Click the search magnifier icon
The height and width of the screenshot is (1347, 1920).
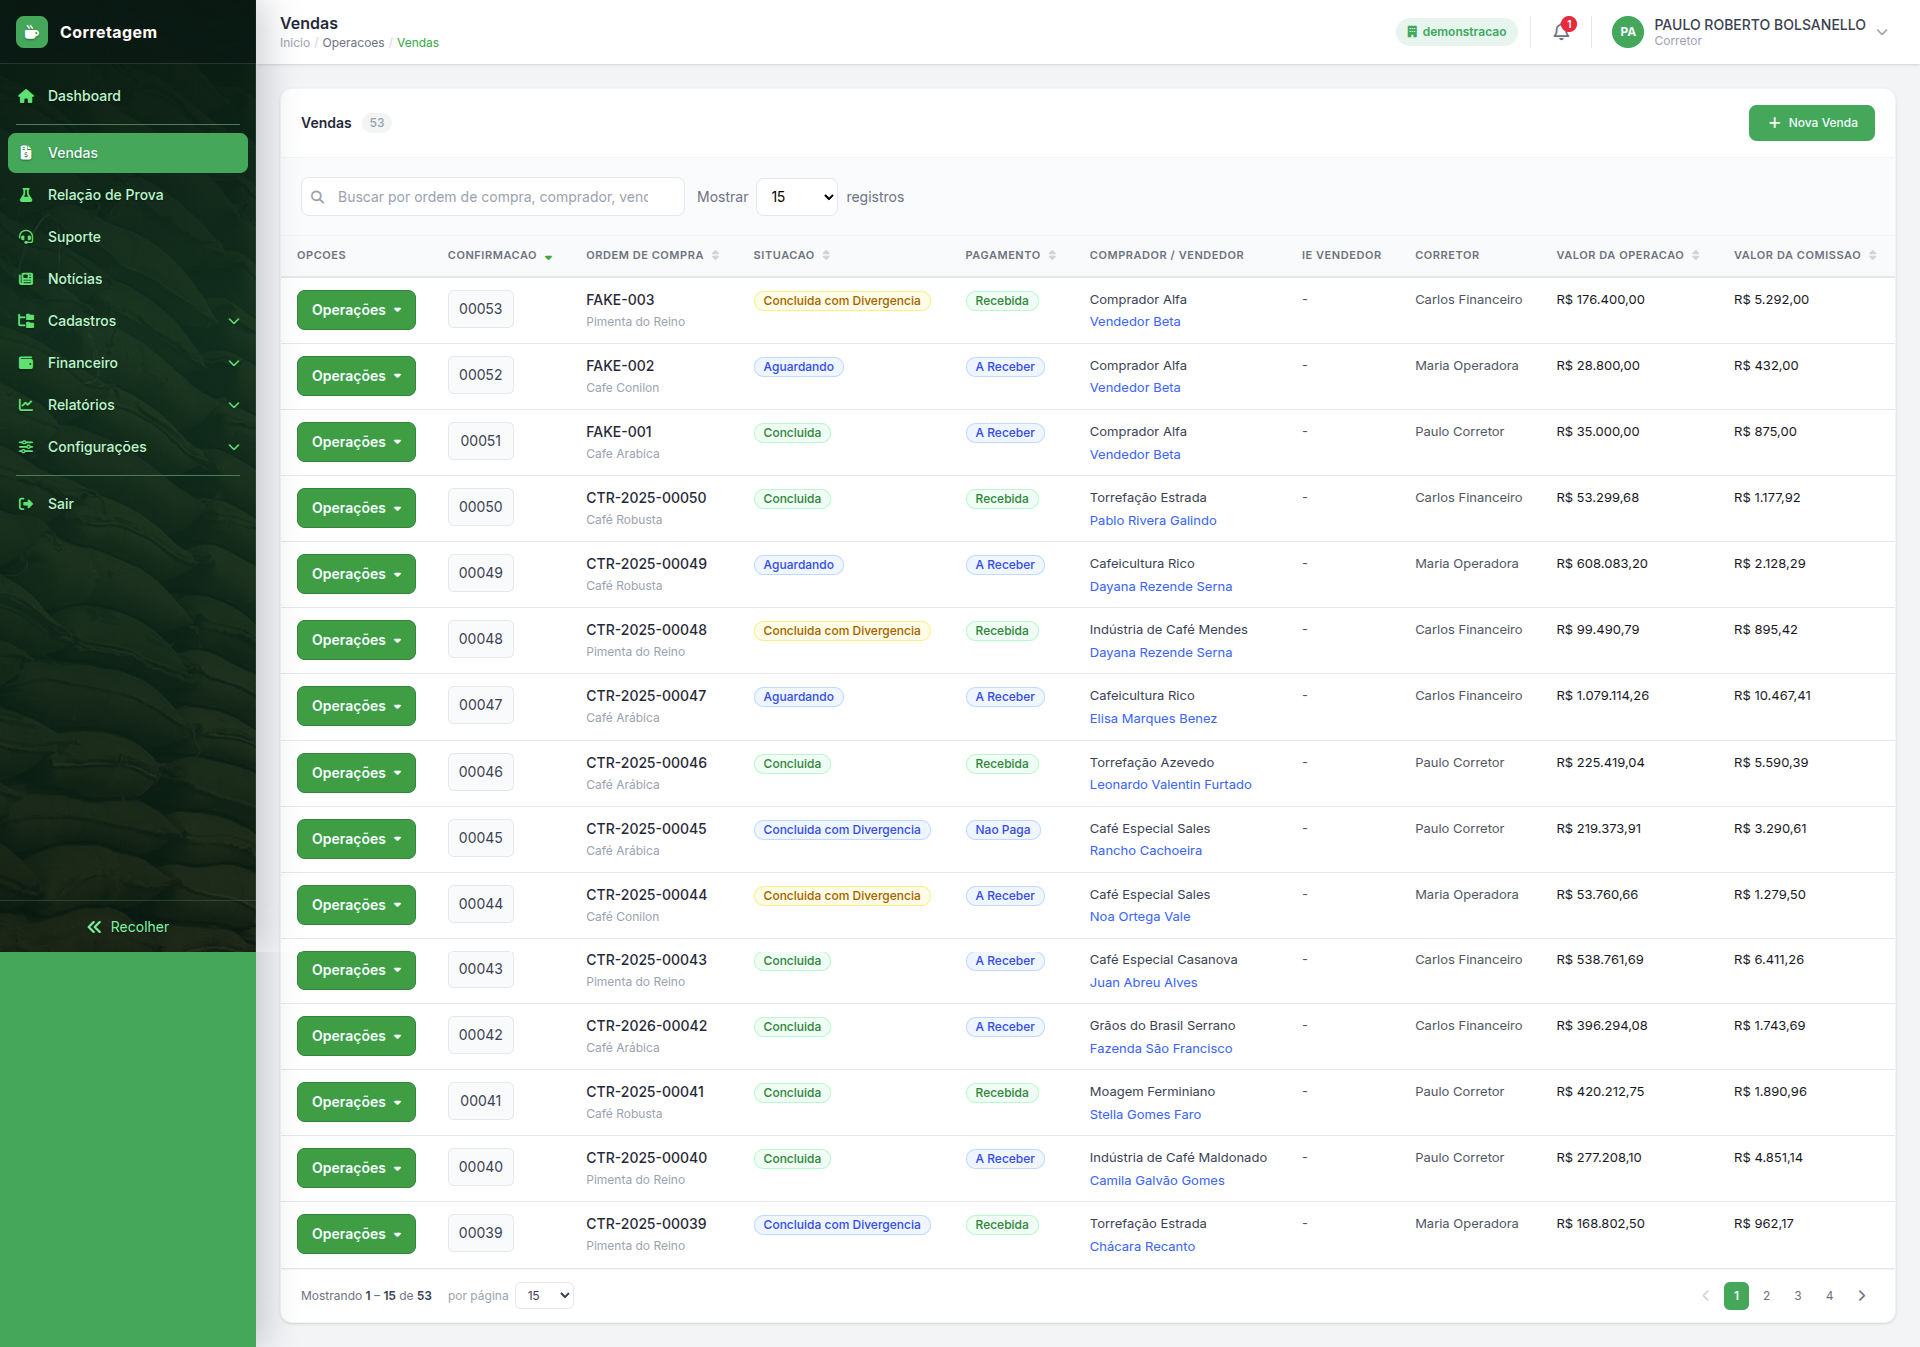click(318, 197)
